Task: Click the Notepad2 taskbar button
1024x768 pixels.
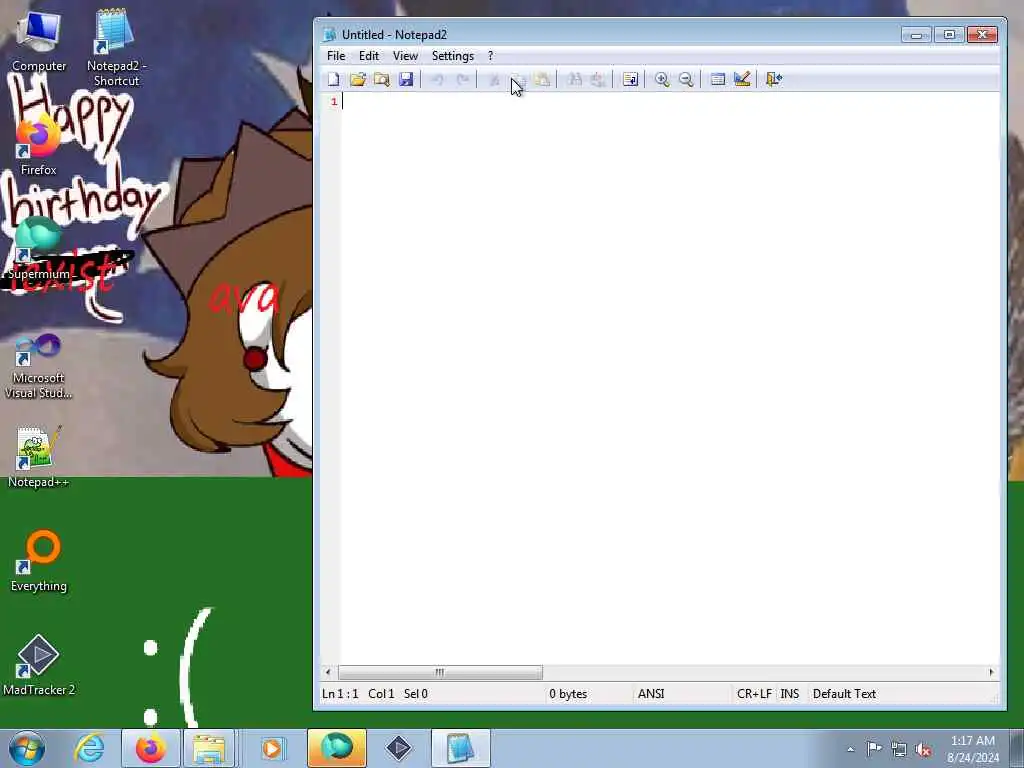Action: [x=460, y=748]
